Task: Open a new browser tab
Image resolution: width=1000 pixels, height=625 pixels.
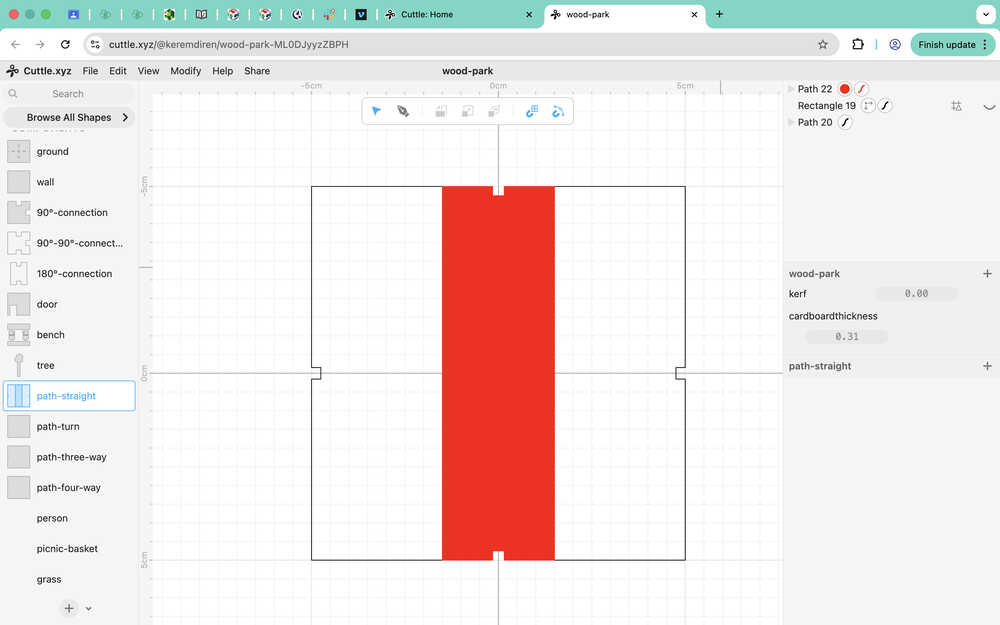Action: 719,14
